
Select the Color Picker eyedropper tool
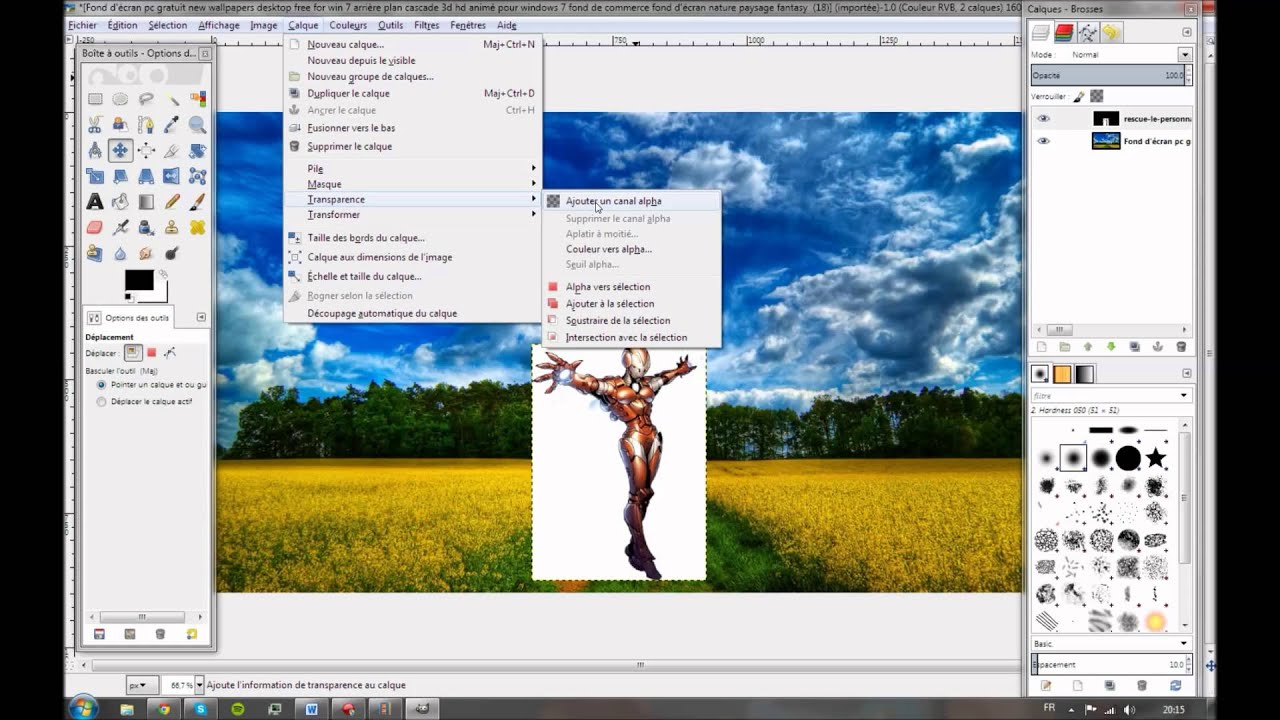pos(172,125)
